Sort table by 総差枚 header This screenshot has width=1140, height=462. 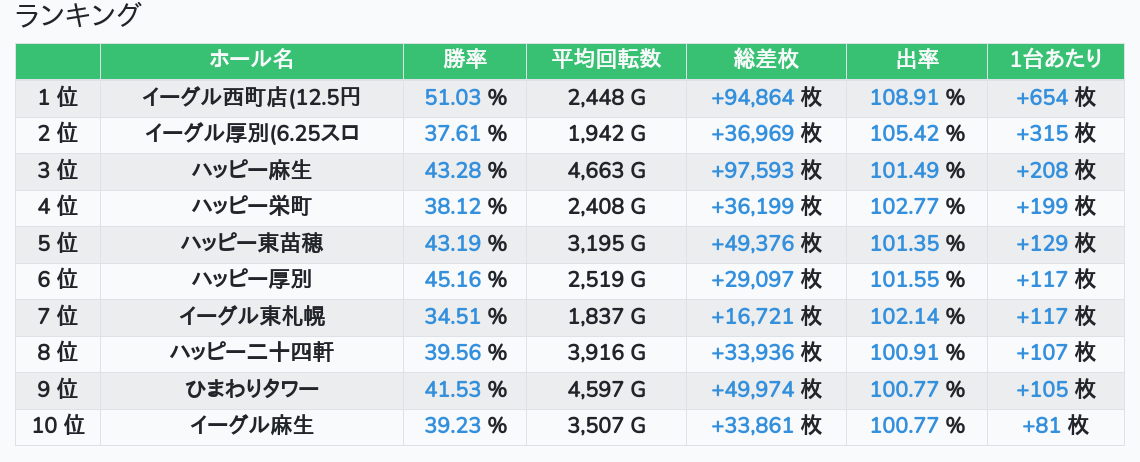tap(766, 60)
